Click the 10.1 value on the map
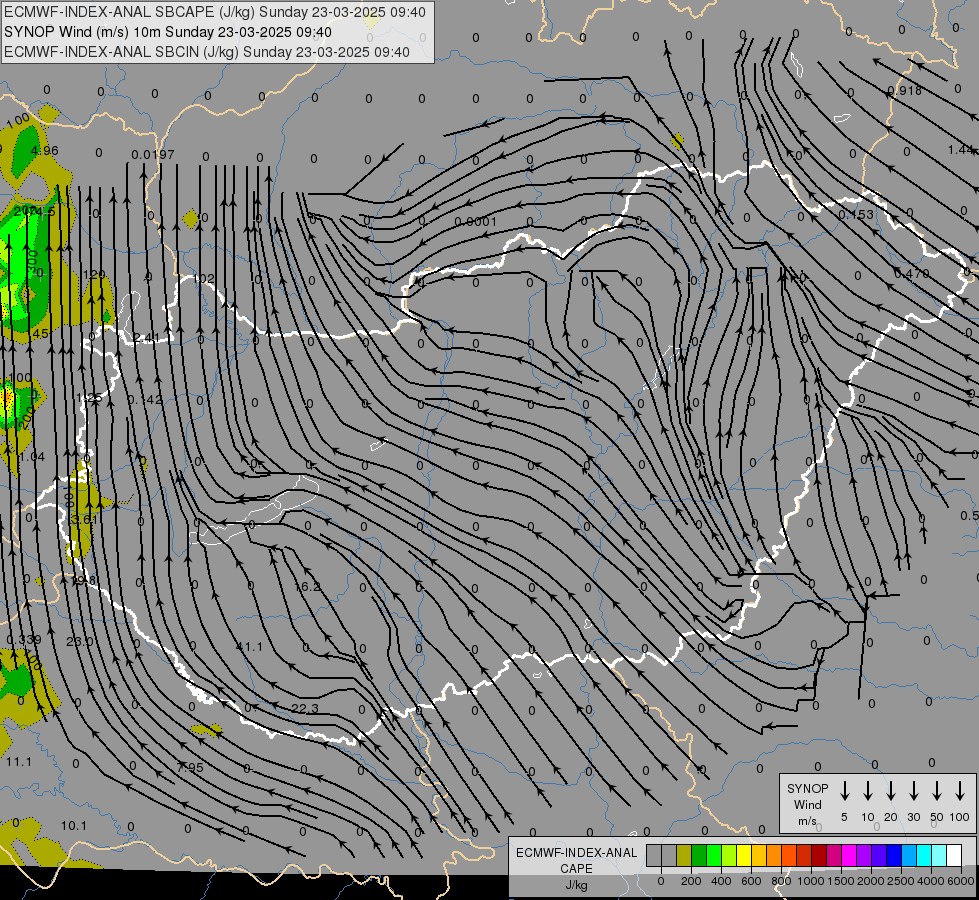This screenshot has width=979, height=900. click(x=74, y=826)
